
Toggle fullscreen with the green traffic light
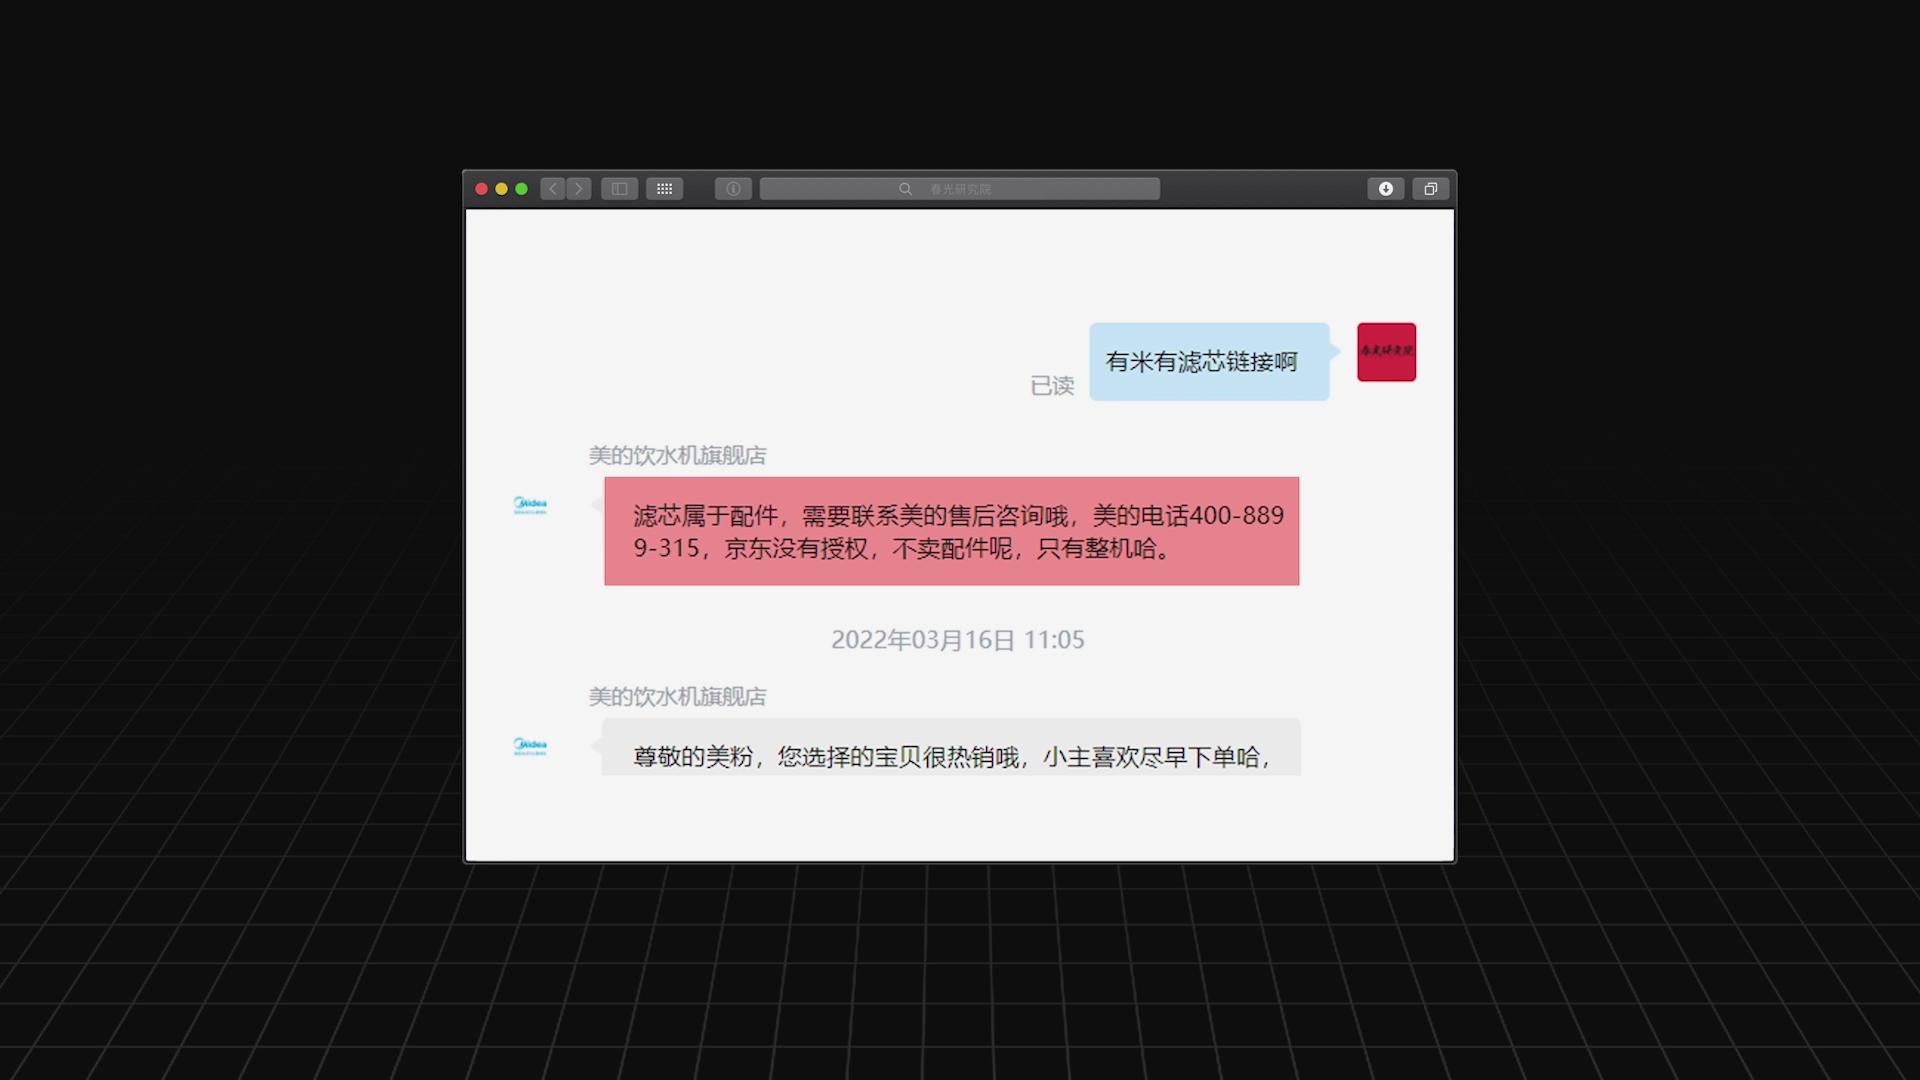519,188
